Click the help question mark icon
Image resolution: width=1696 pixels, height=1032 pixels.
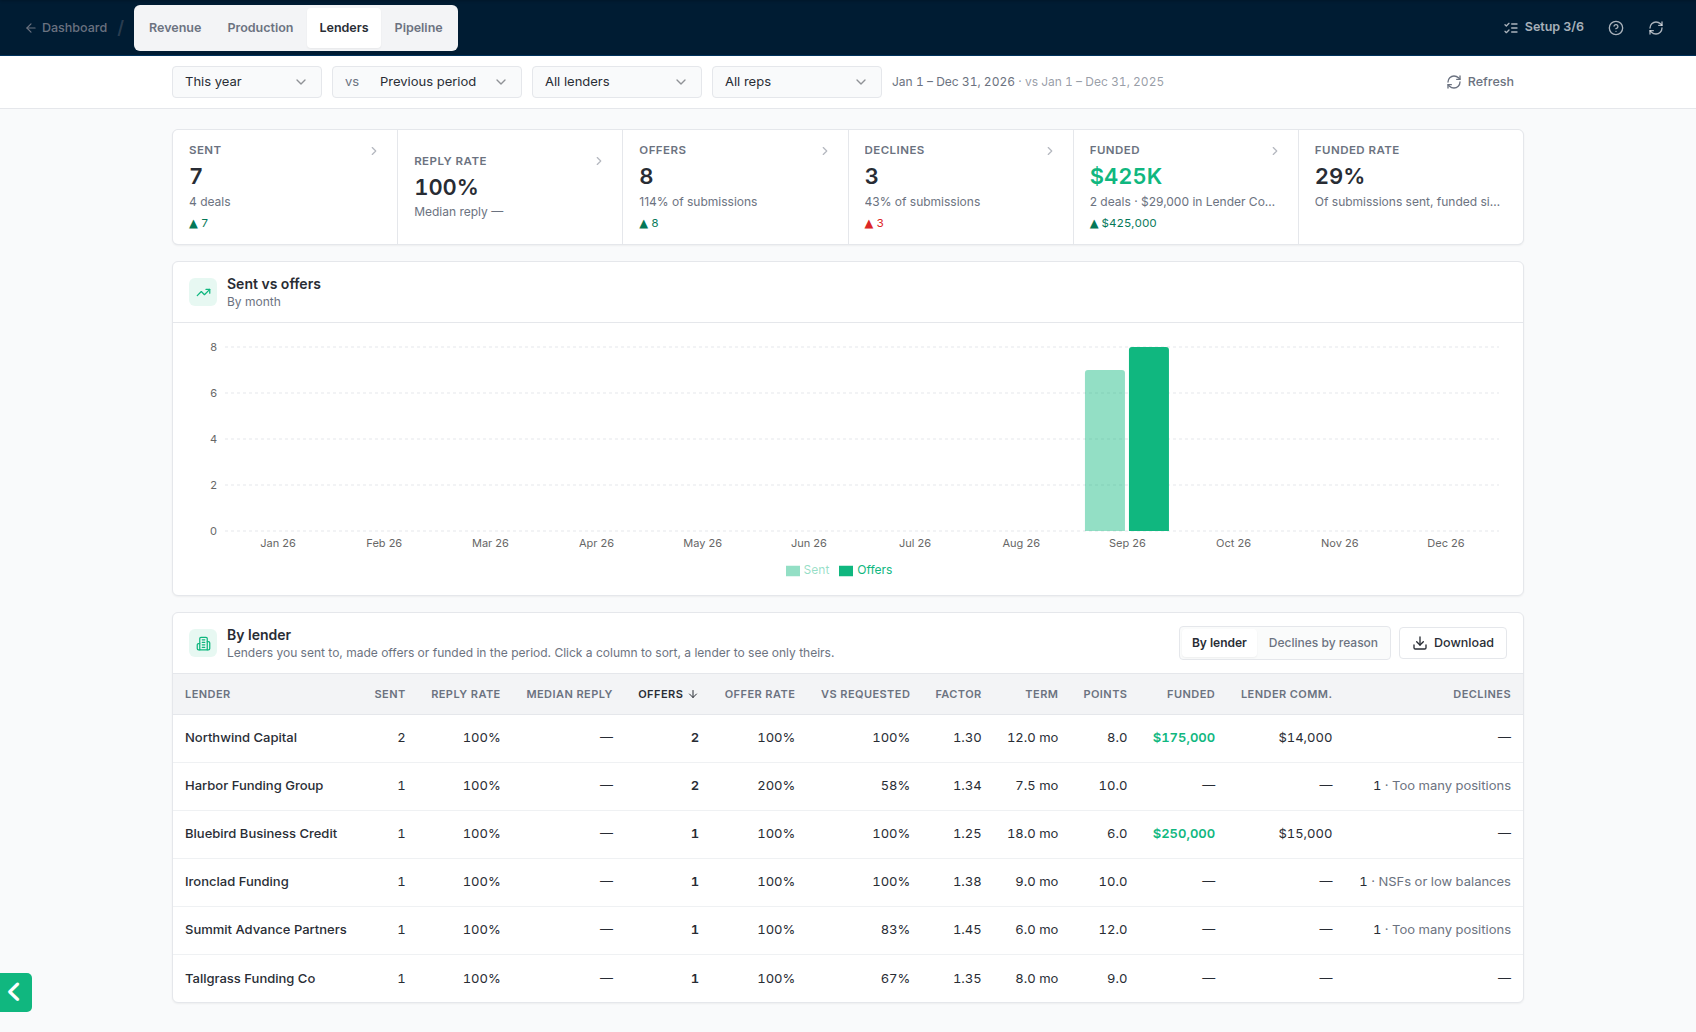pyautogui.click(x=1616, y=28)
